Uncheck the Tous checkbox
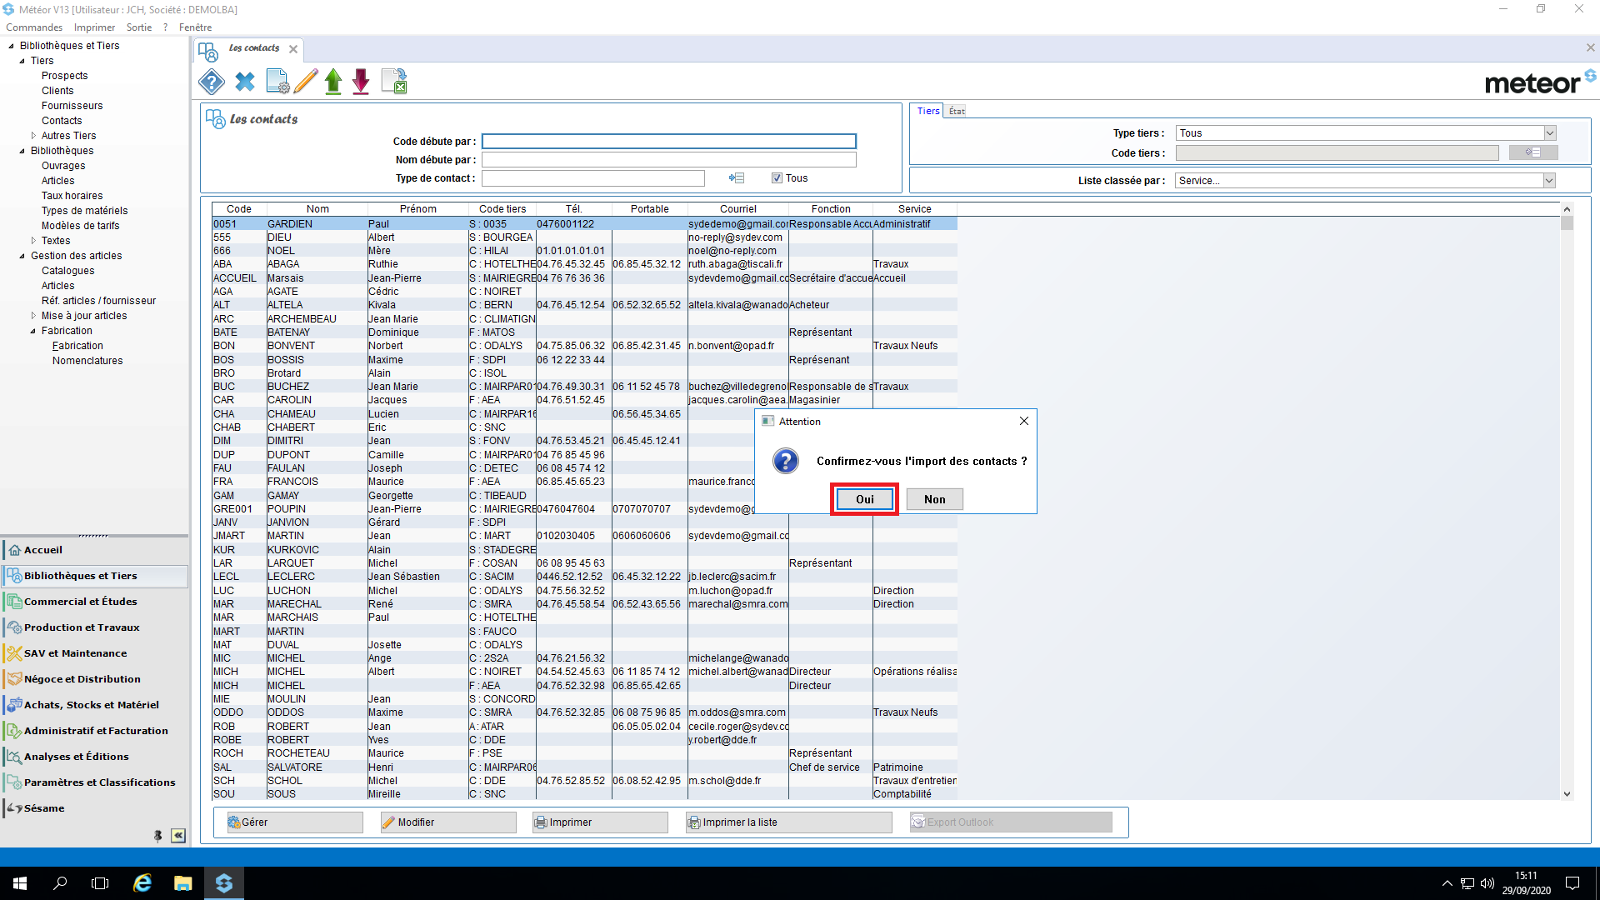This screenshot has height=900, width=1600. pos(777,178)
